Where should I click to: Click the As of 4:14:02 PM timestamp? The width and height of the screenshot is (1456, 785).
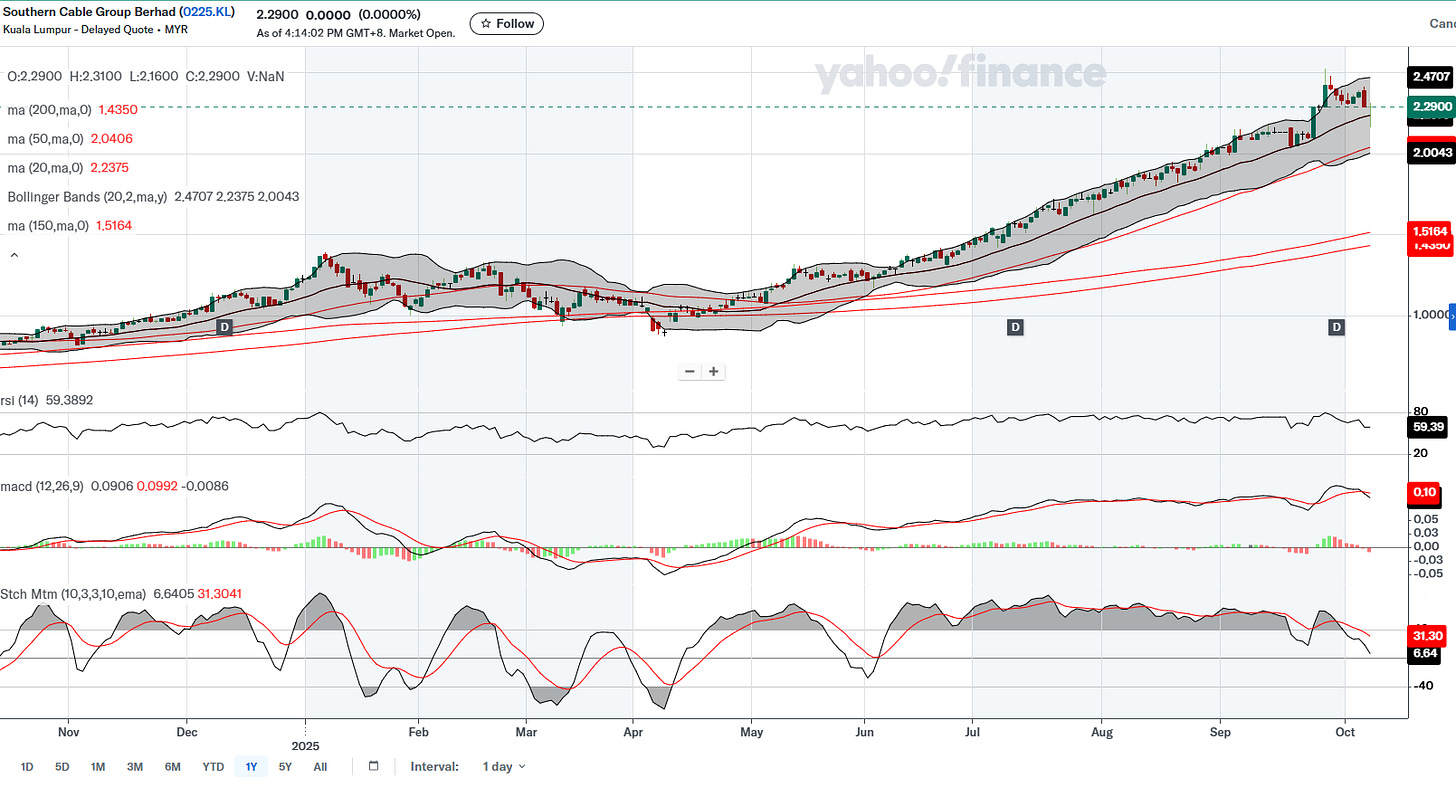pos(356,33)
